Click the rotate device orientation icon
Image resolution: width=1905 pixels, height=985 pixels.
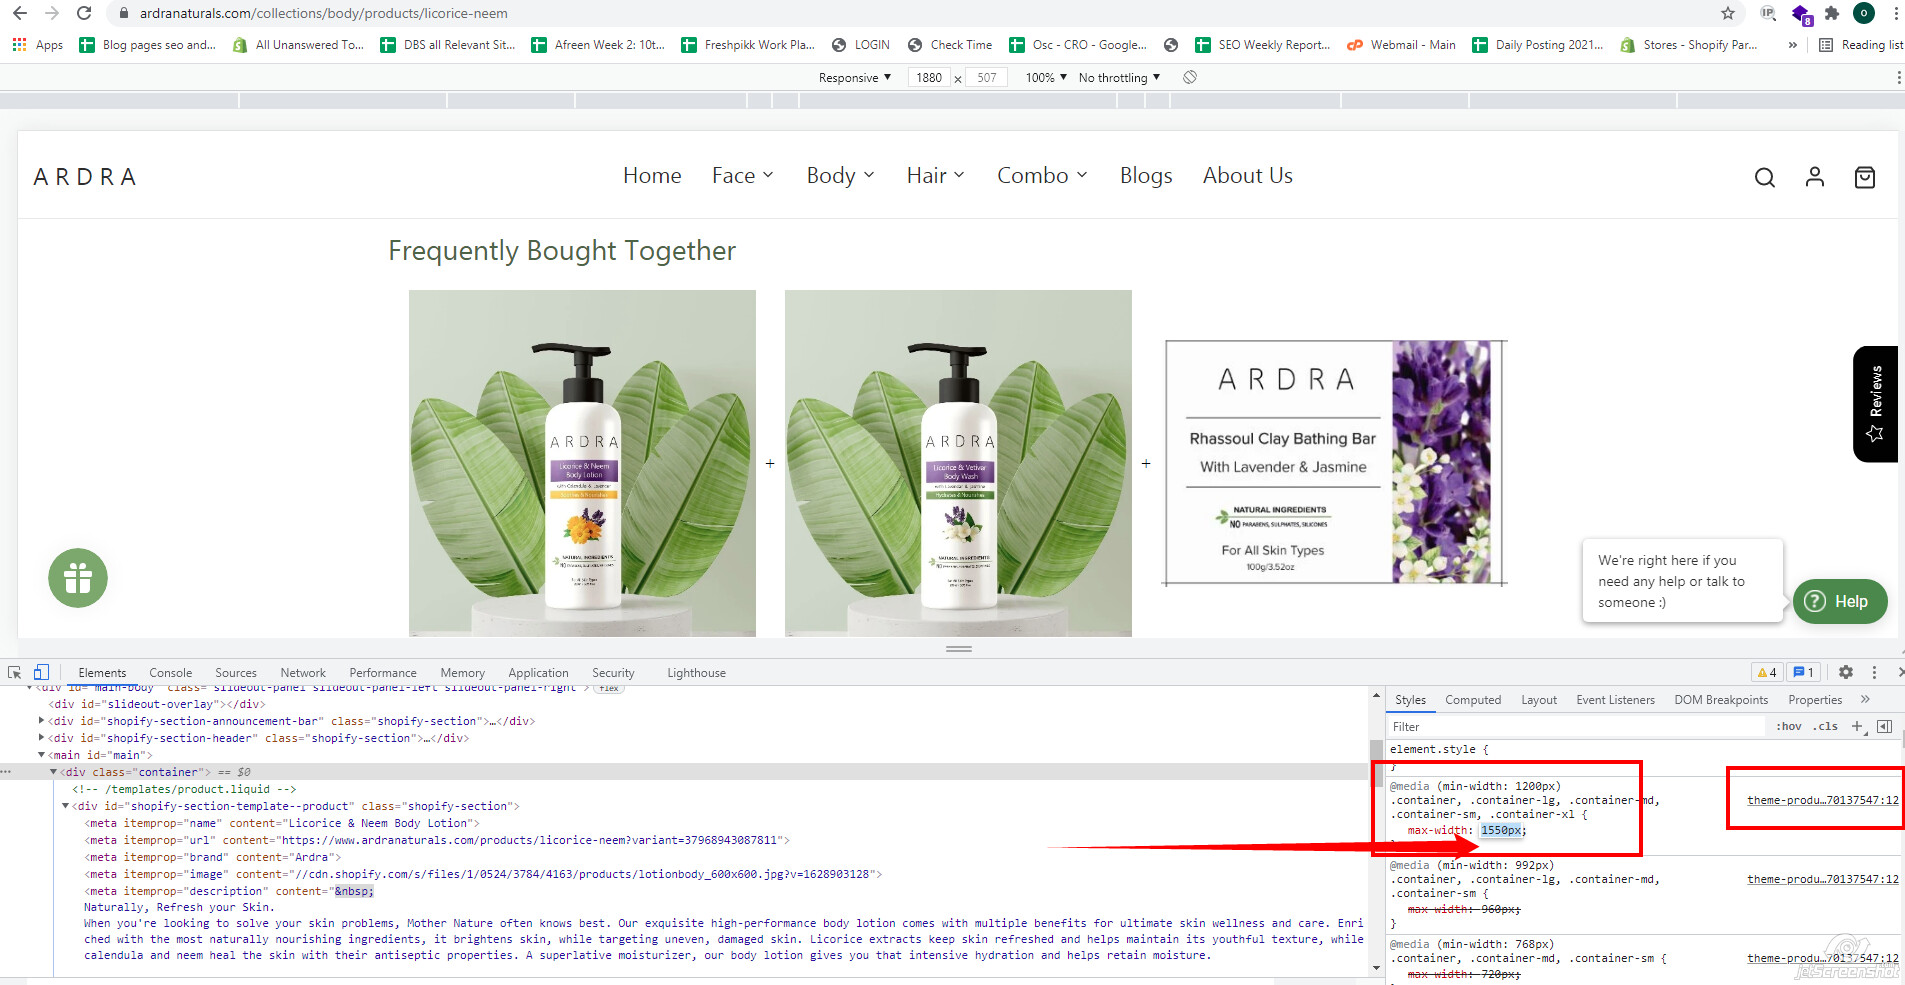coord(1190,77)
